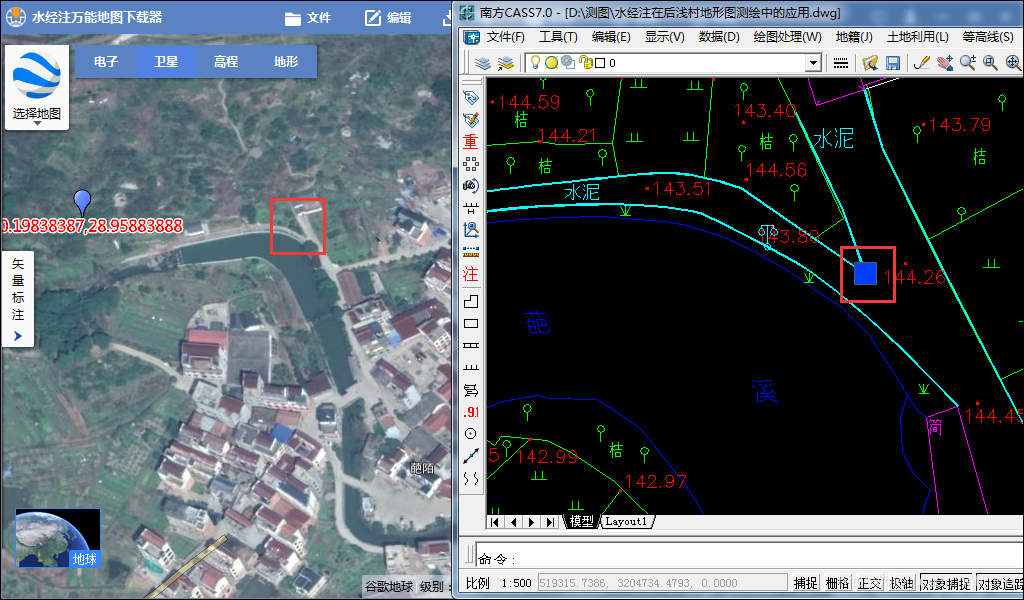Open the 土地利用(L) menu
Image resolution: width=1024 pixels, height=600 pixels.
tap(917, 37)
